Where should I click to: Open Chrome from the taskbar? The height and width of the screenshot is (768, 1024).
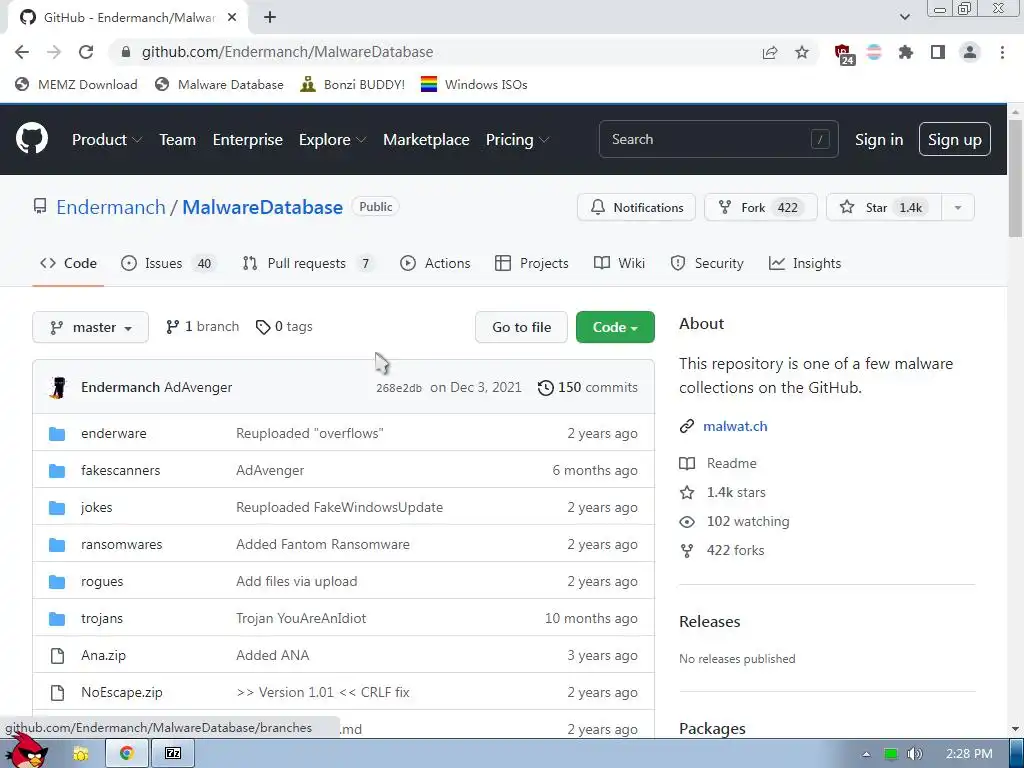pyautogui.click(x=127, y=754)
